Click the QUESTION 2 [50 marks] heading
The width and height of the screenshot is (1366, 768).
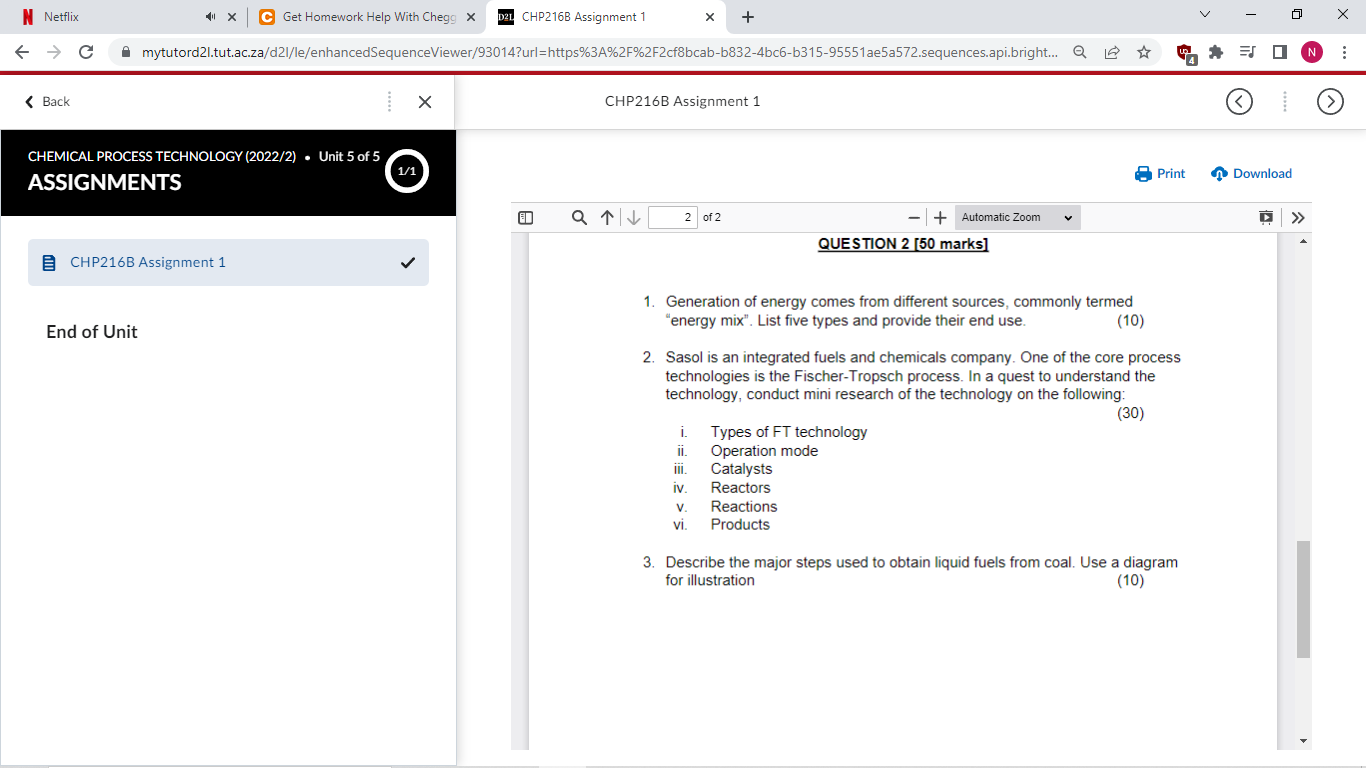(903, 244)
